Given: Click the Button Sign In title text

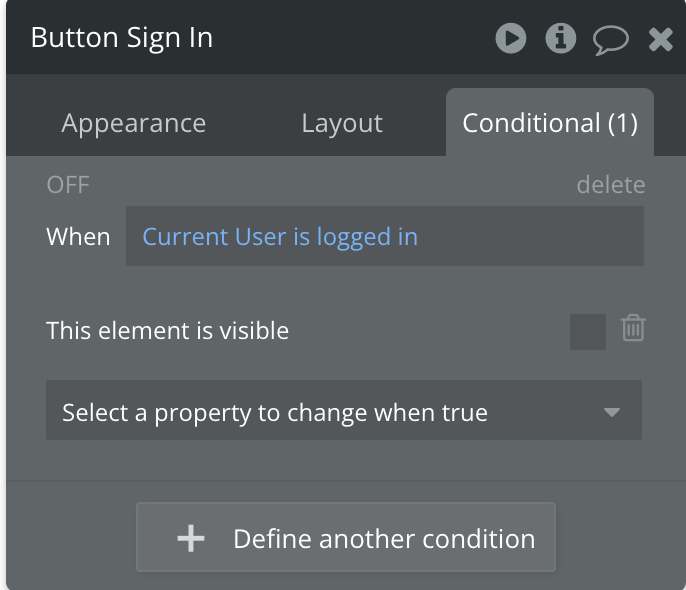Looking at the screenshot, I should (x=122, y=38).
